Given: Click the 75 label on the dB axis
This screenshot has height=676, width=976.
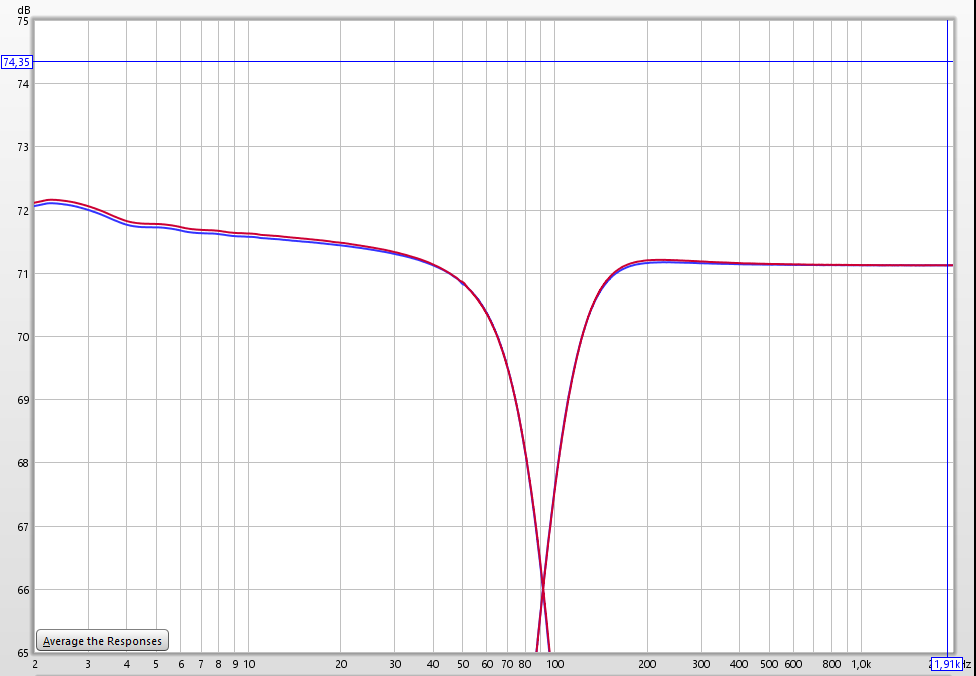Looking at the screenshot, I should pyautogui.click(x=24, y=20).
